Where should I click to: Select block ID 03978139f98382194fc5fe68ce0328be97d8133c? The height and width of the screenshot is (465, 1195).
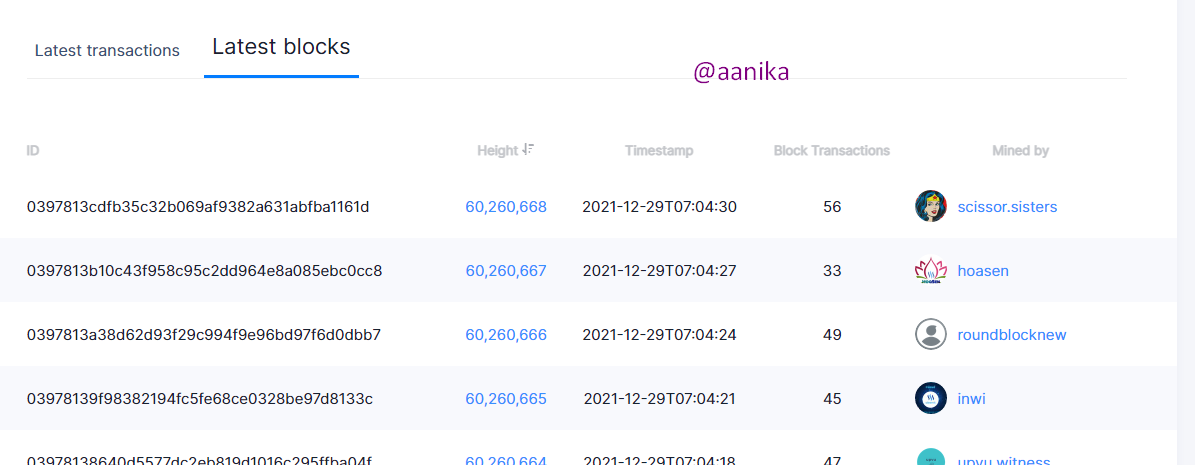pyautogui.click(x=200, y=399)
